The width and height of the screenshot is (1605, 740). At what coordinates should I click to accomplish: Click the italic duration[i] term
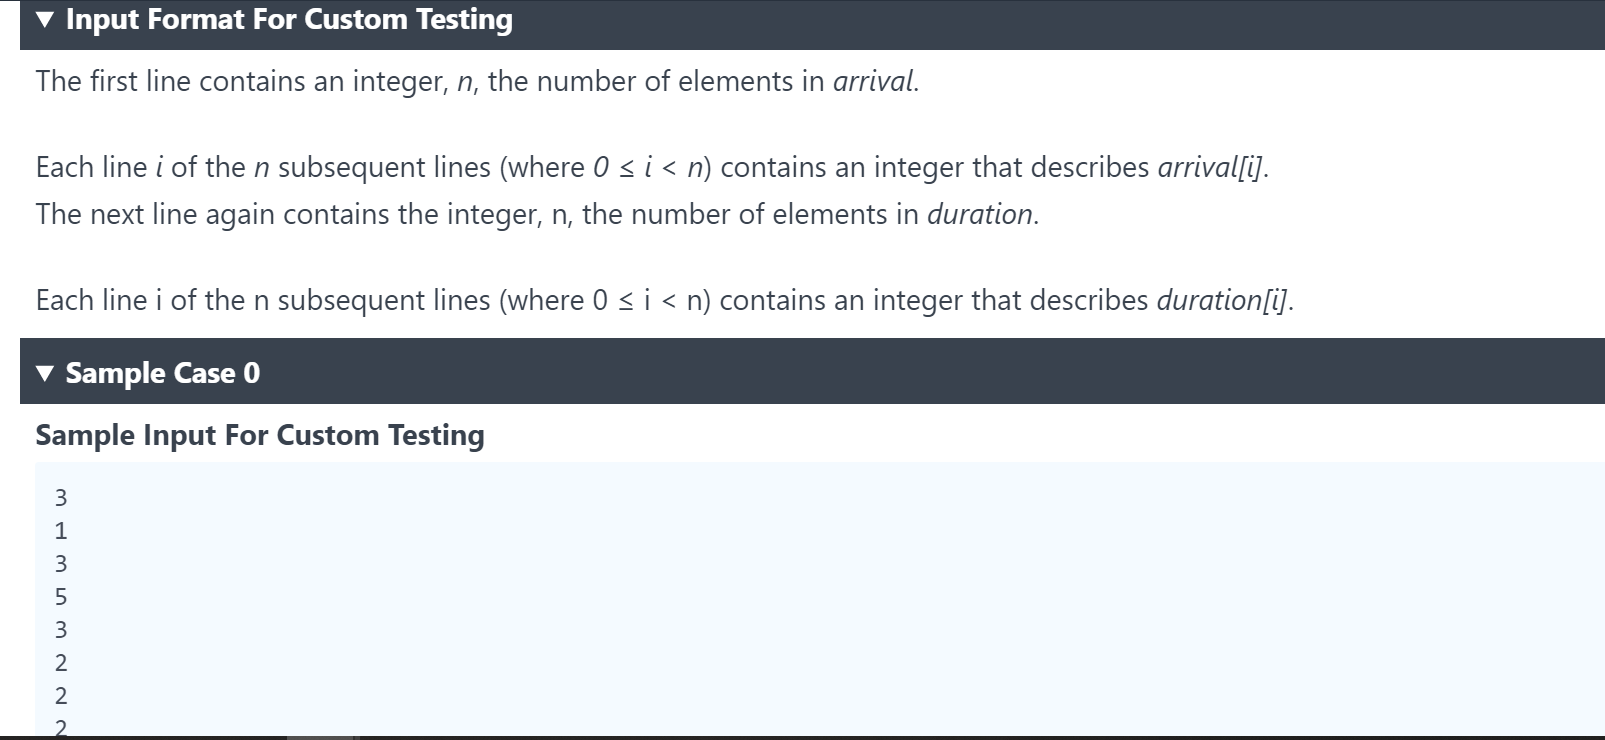1222,300
